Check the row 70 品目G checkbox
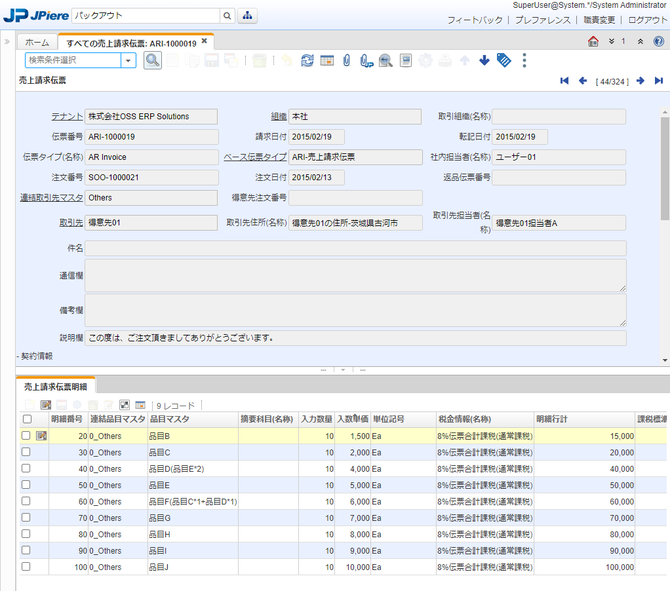The width and height of the screenshot is (670, 591). click(x=26, y=517)
